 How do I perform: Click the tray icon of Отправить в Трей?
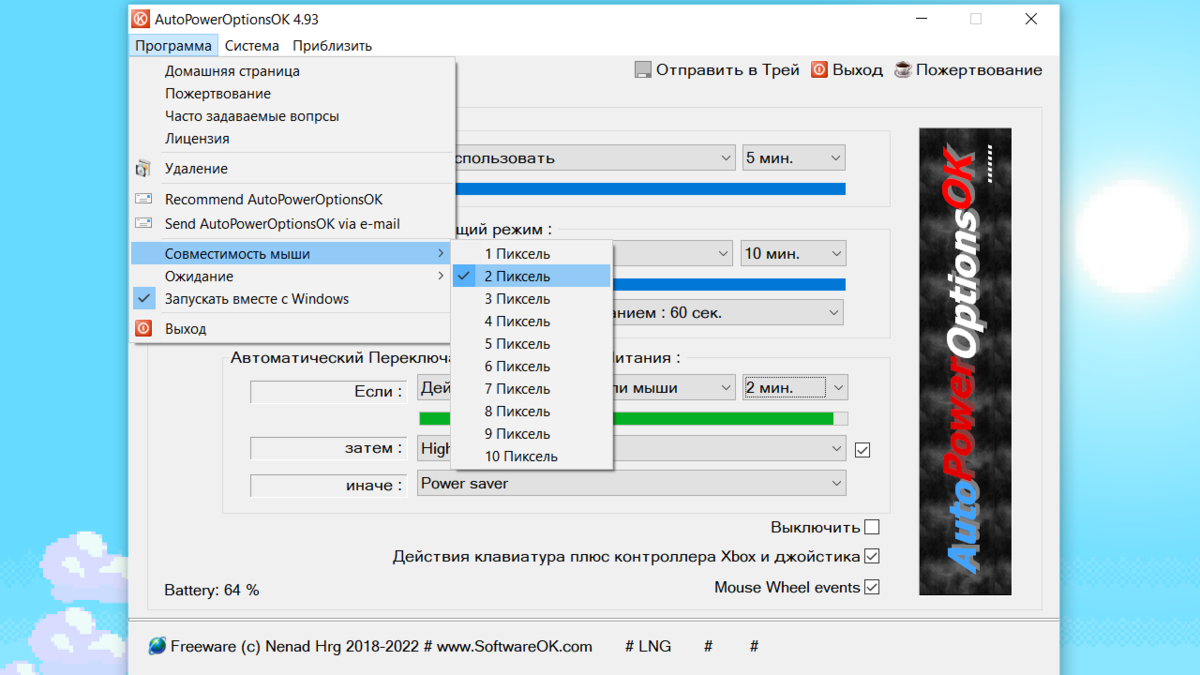pyautogui.click(x=643, y=70)
